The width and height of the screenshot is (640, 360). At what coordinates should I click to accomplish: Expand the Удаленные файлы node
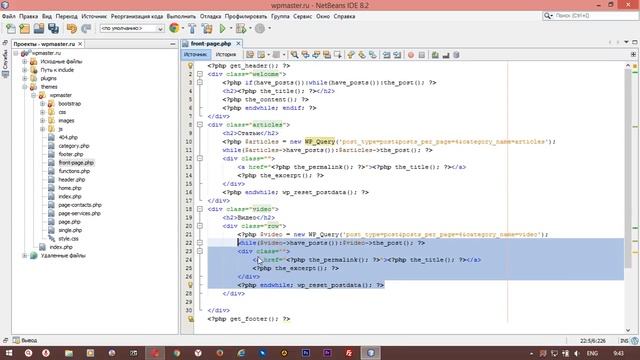tap(25, 256)
